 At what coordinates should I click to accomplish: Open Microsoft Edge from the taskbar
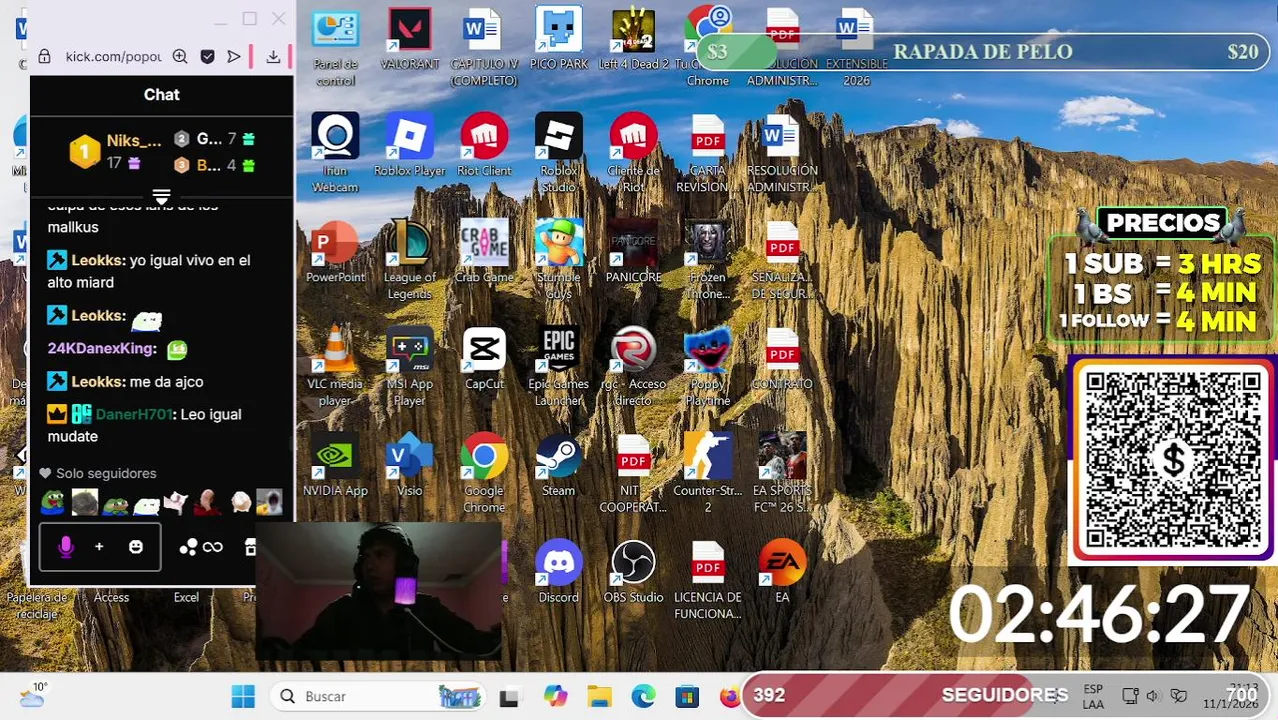click(x=643, y=696)
